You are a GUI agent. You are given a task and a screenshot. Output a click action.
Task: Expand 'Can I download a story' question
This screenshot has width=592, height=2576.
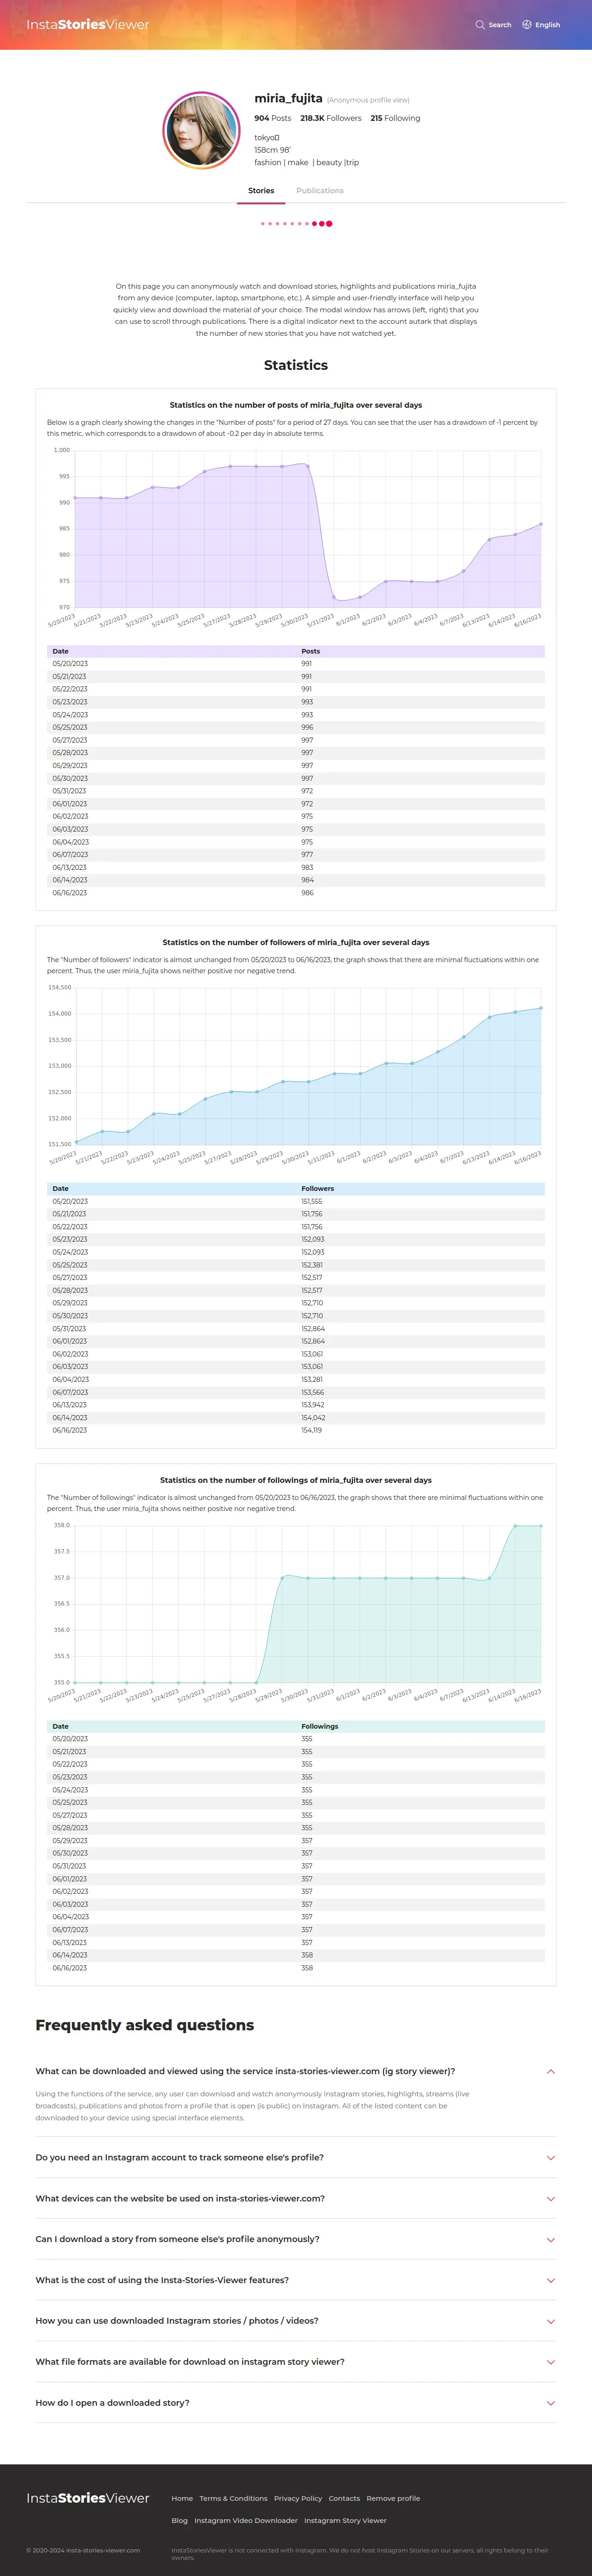pos(296,2239)
